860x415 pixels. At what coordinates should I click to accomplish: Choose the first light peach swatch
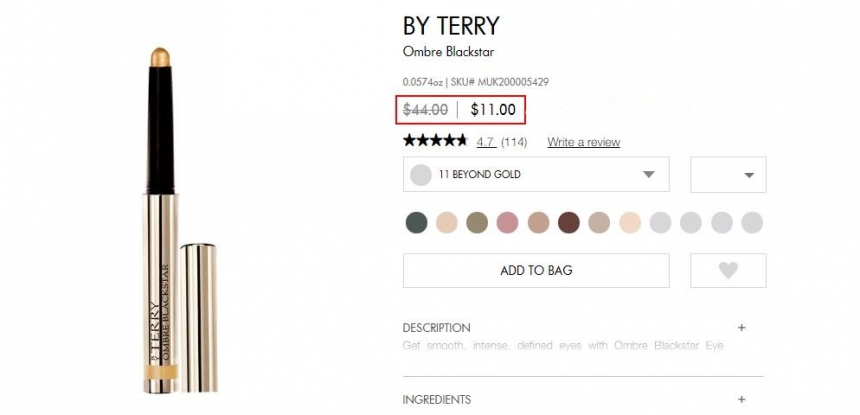coord(447,222)
